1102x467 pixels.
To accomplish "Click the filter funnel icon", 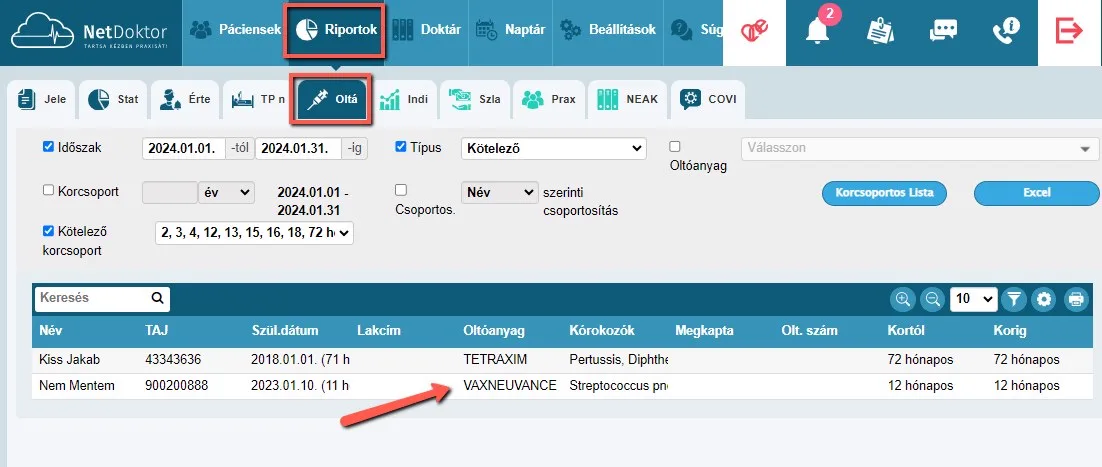I will [x=1013, y=300].
